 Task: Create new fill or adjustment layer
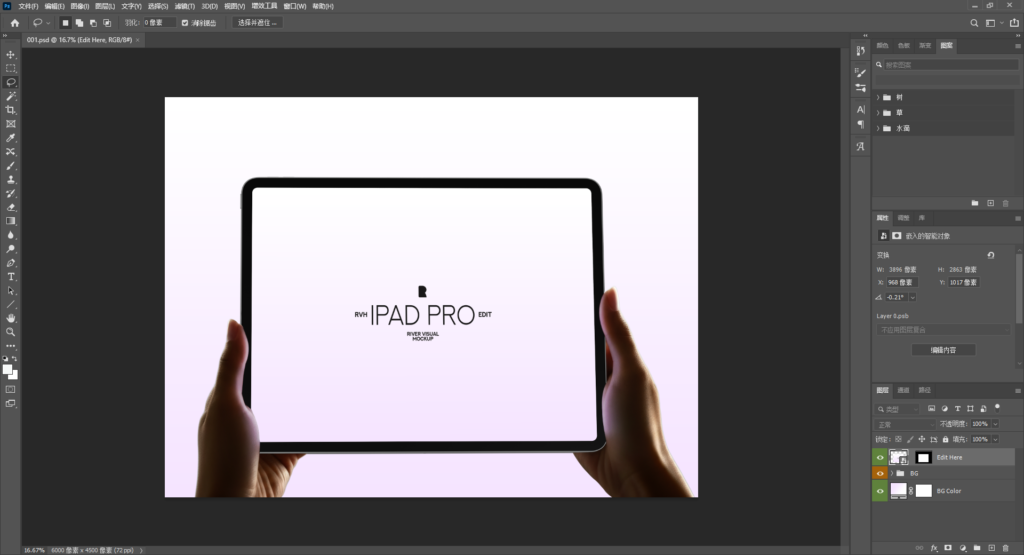pos(963,548)
